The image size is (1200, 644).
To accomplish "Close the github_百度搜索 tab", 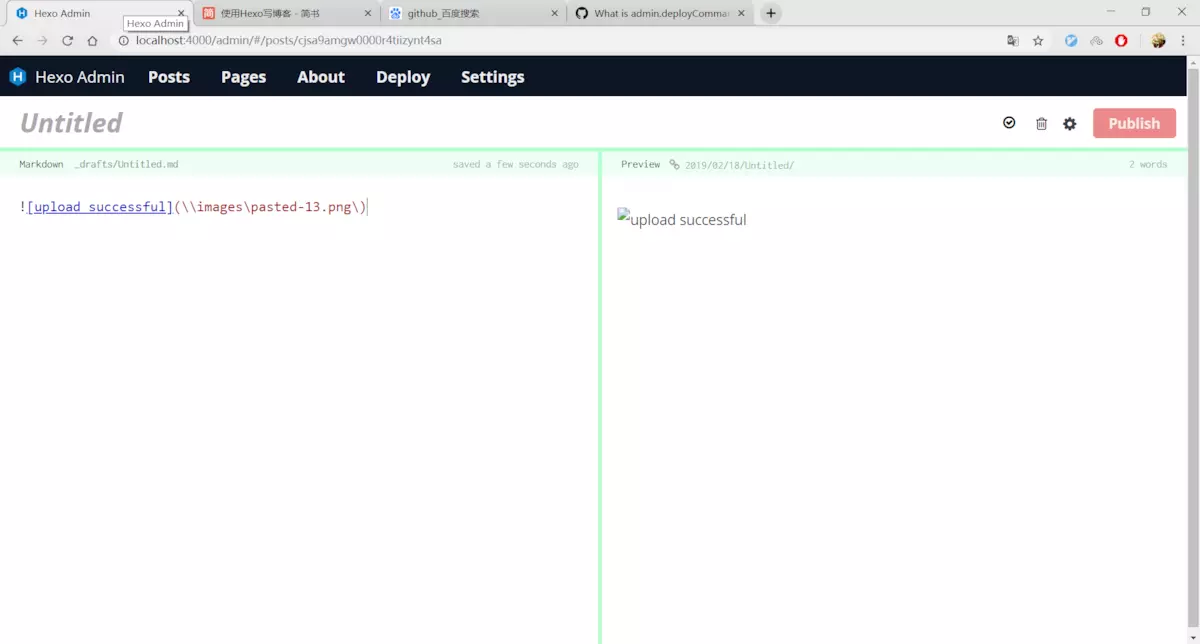I will pyautogui.click(x=555, y=14).
